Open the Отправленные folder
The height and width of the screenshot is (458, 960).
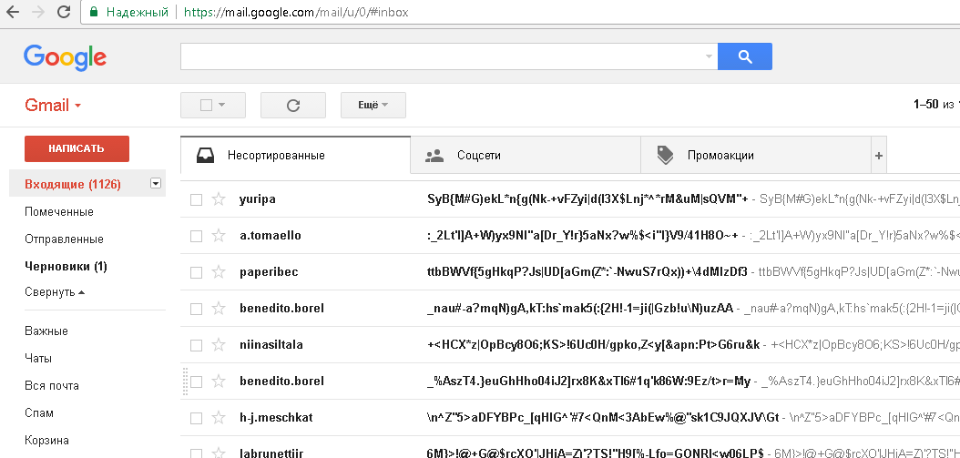point(64,239)
